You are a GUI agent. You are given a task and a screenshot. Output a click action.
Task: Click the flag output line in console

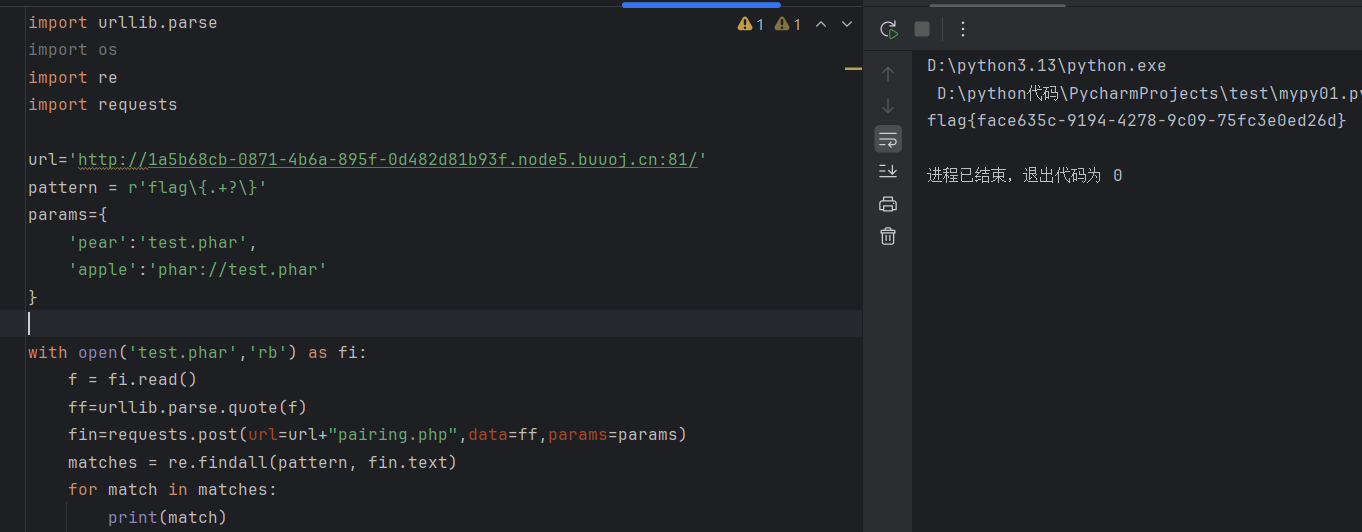[1137, 120]
